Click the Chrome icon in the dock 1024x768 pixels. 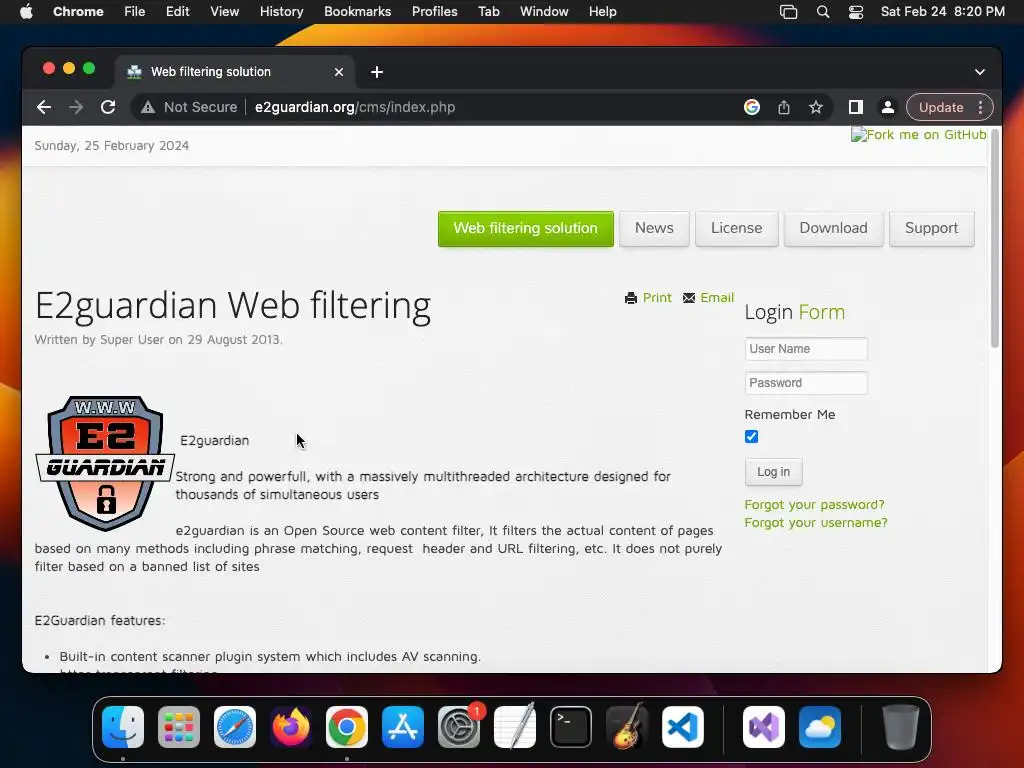point(347,727)
